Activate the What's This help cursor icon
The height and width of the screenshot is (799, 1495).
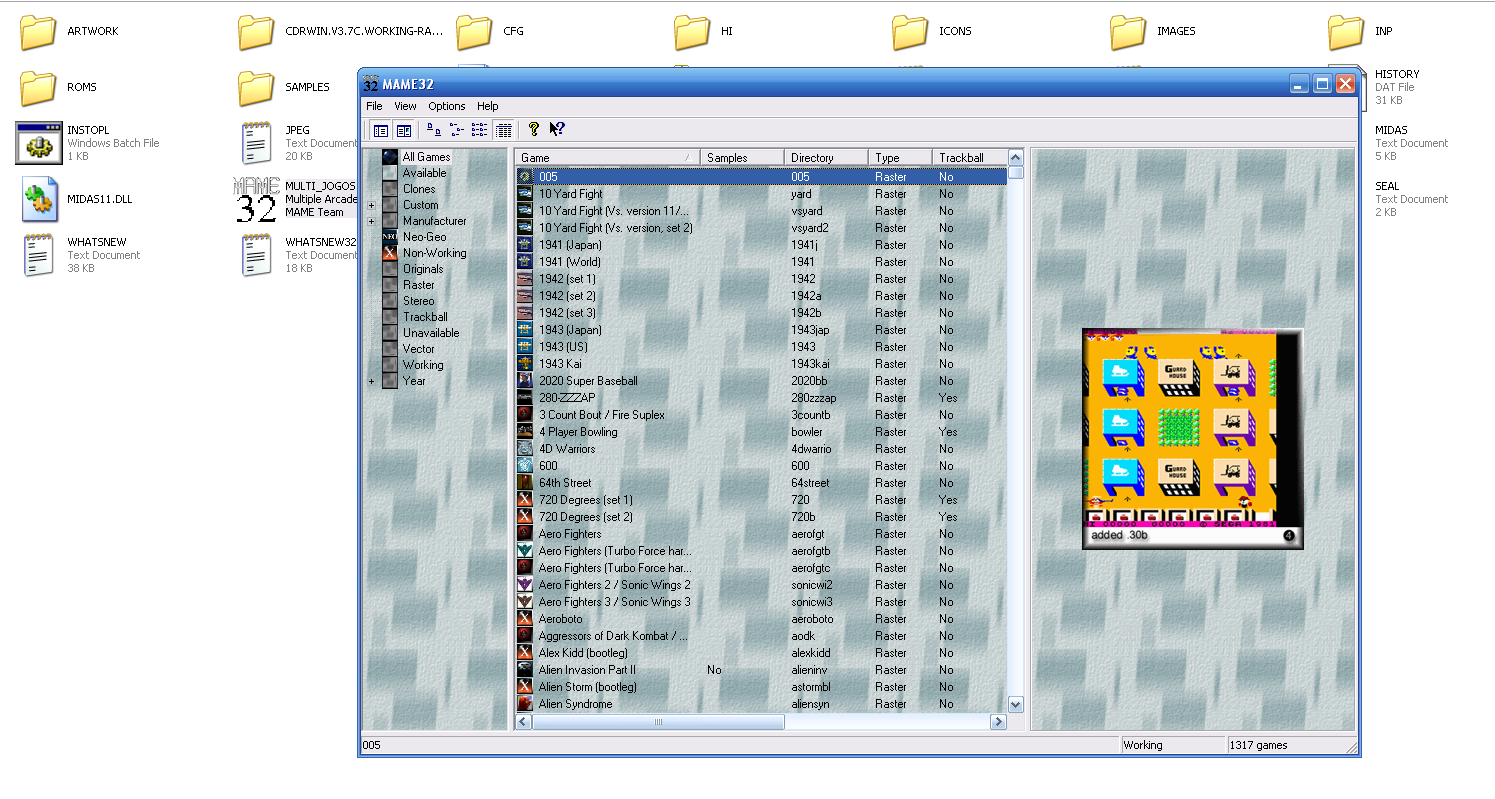coord(557,130)
